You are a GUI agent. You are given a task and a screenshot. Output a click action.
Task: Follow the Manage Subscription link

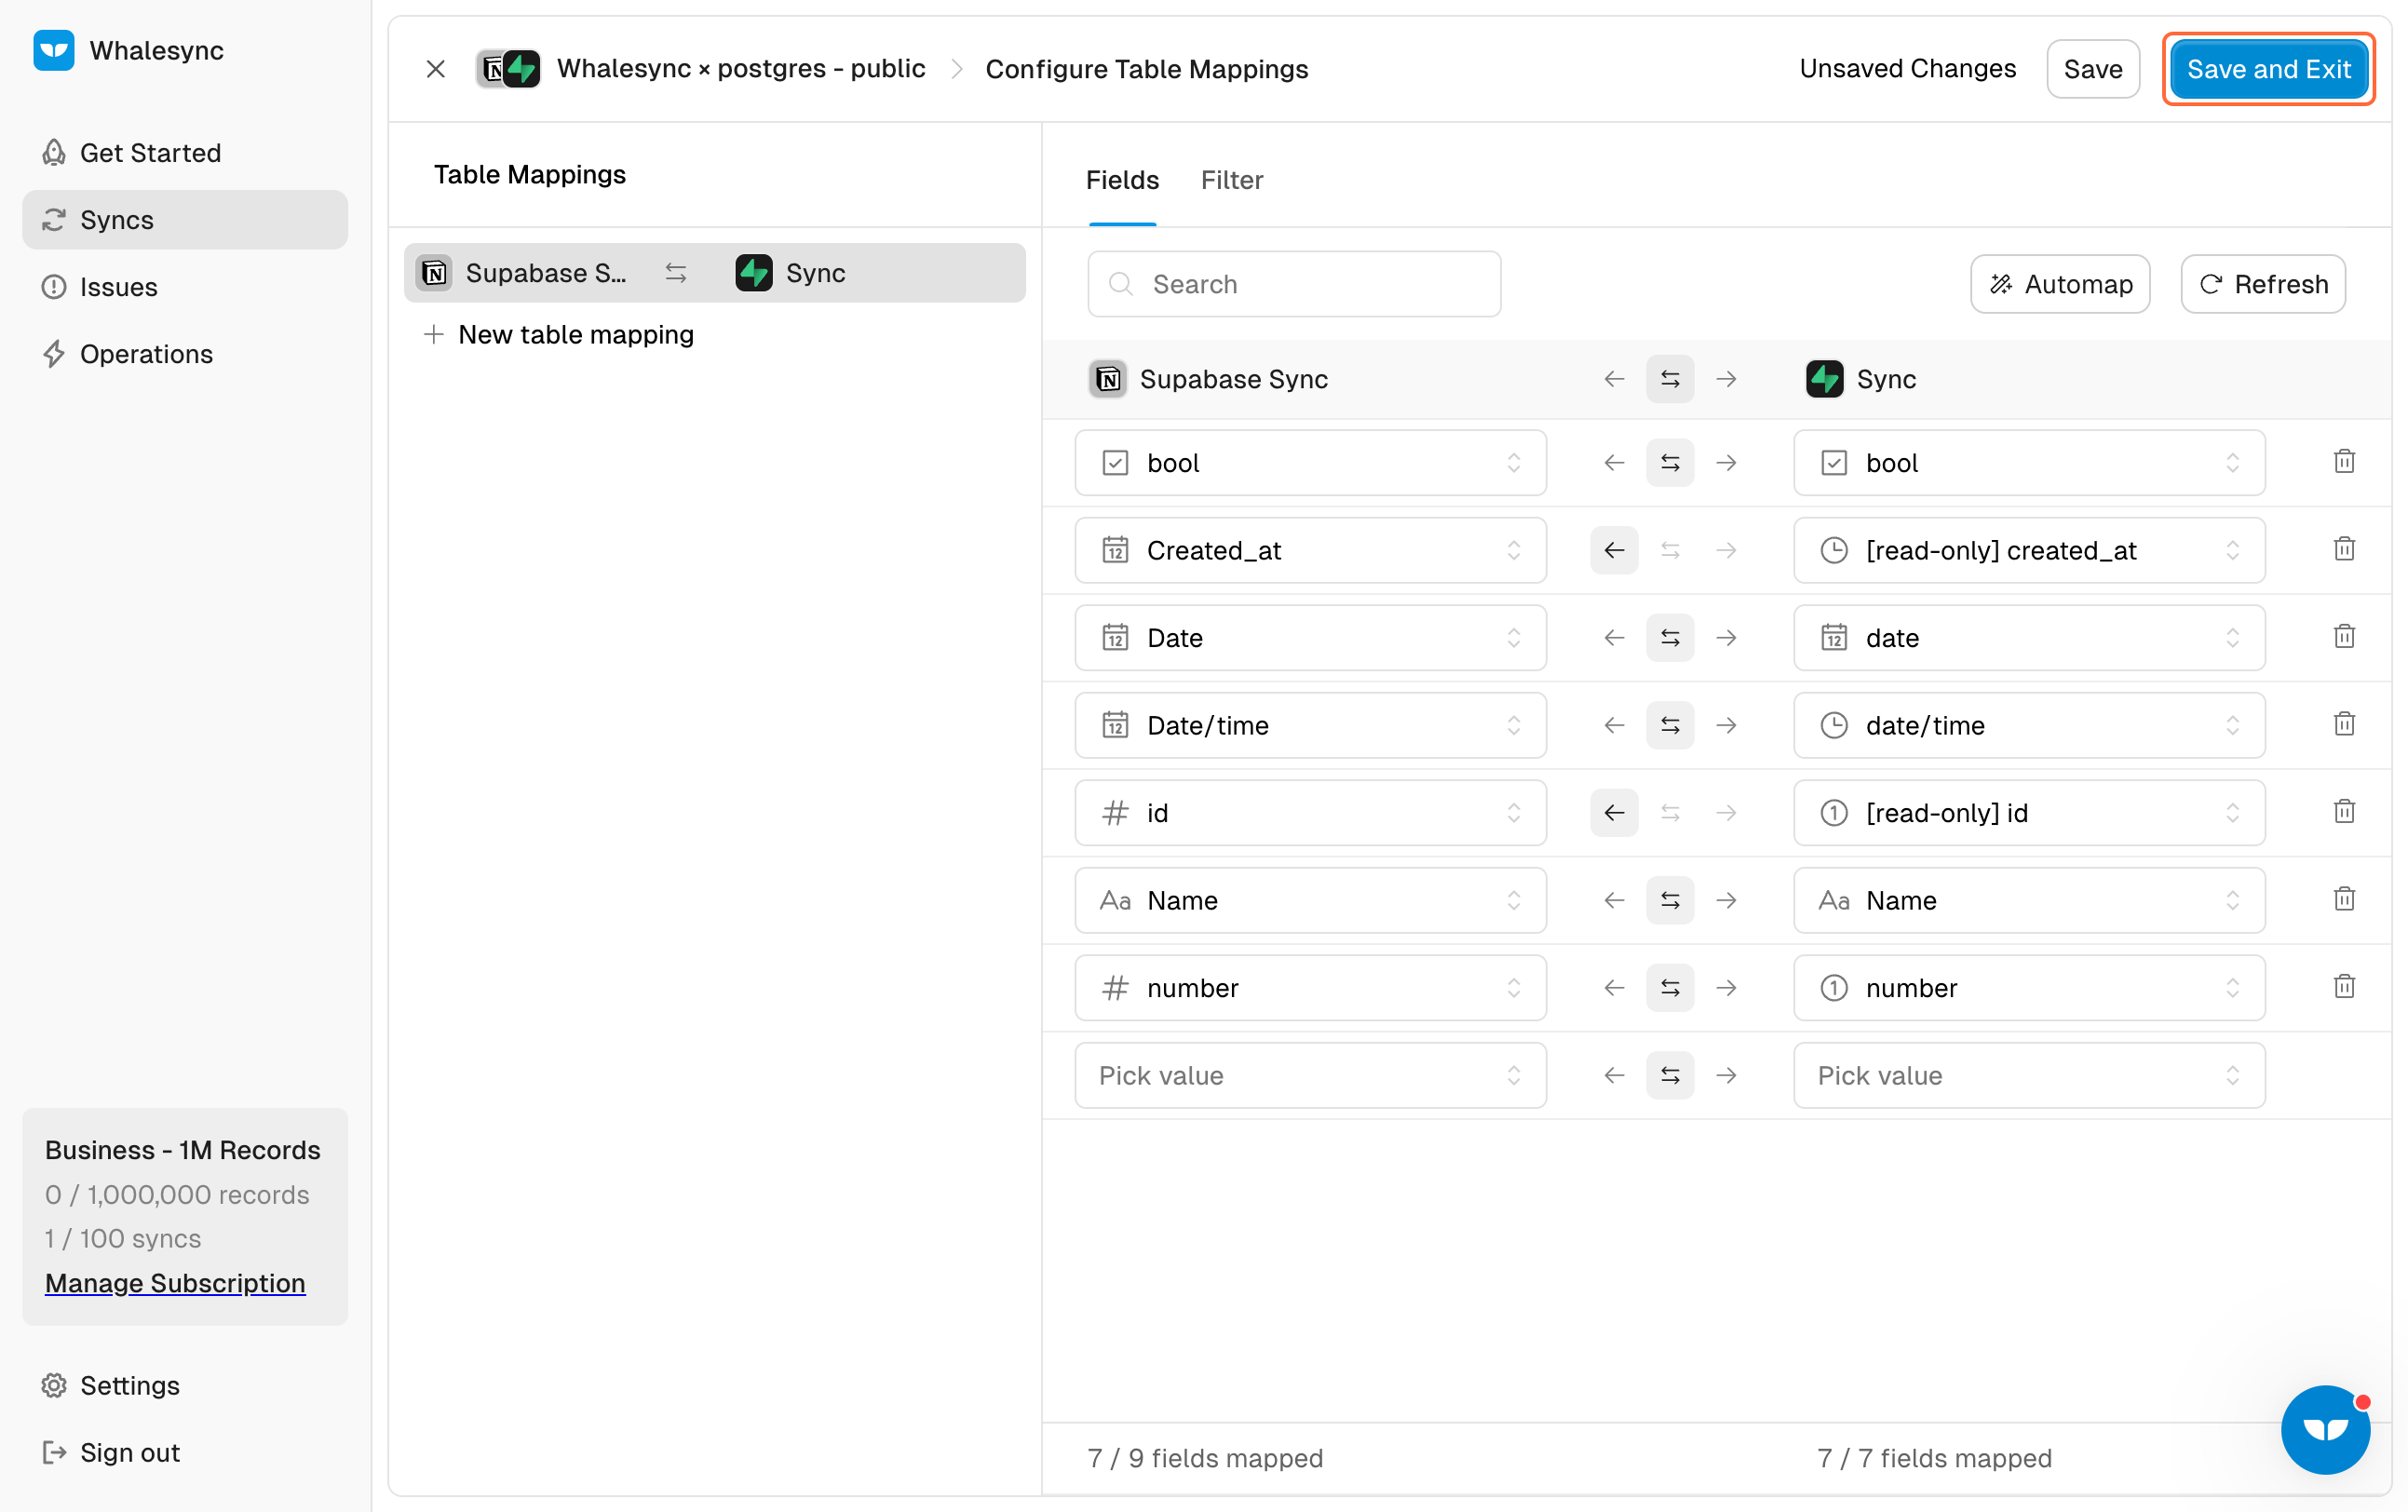[x=175, y=1282]
